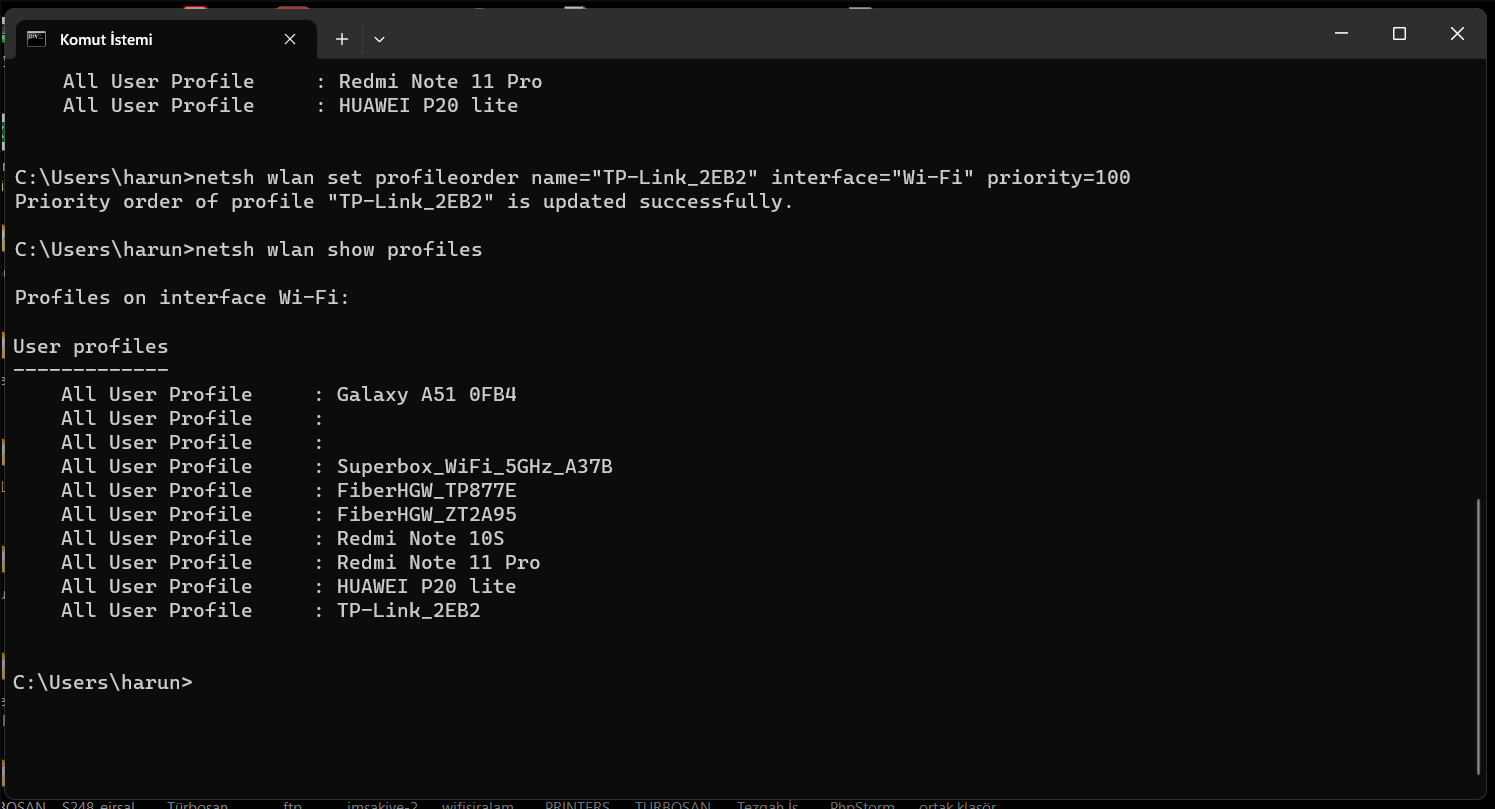The height and width of the screenshot is (809, 1495).
Task: Close the Komut İstemi tab
Action: (x=290, y=39)
